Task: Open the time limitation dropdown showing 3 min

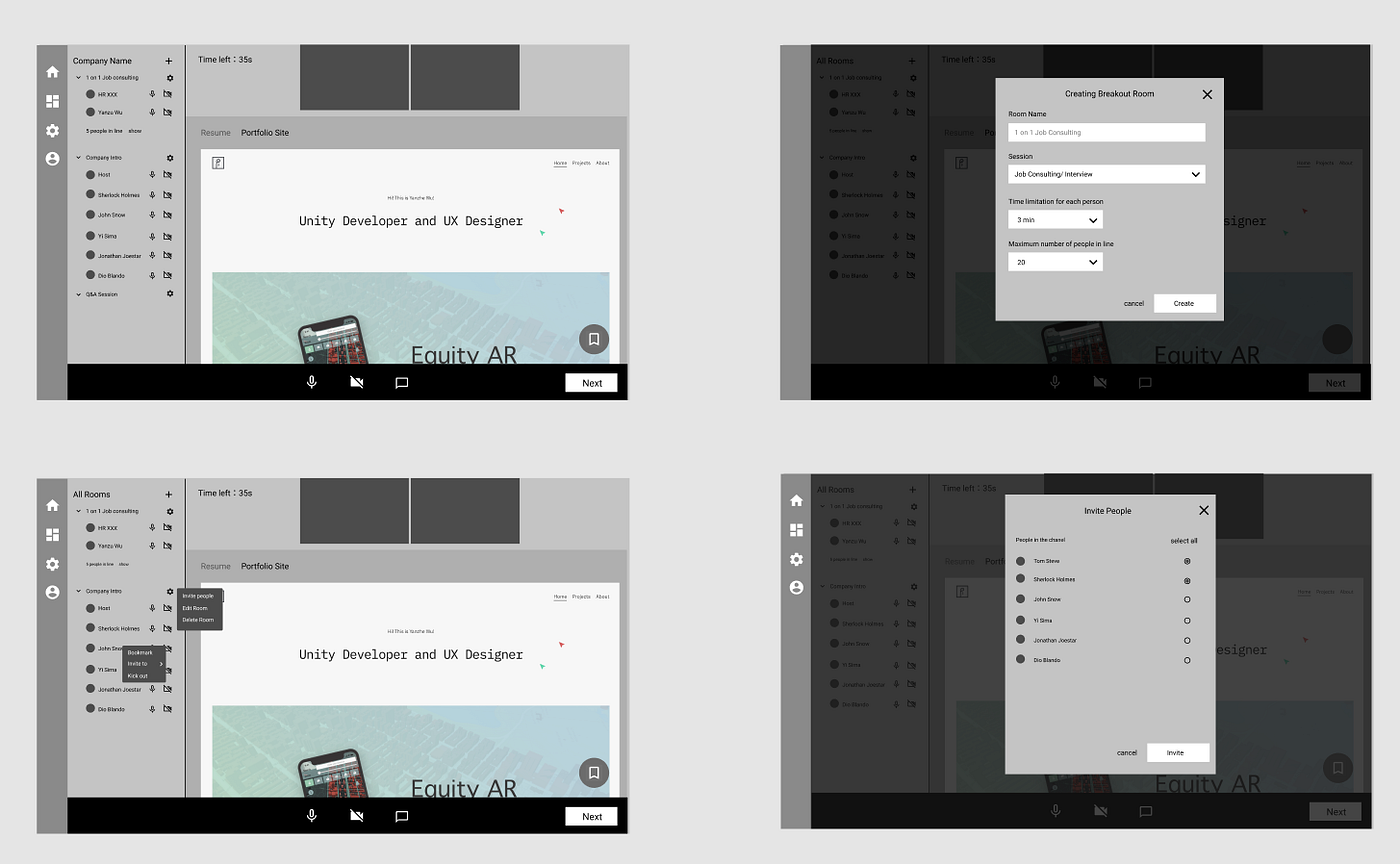Action: (x=1055, y=219)
